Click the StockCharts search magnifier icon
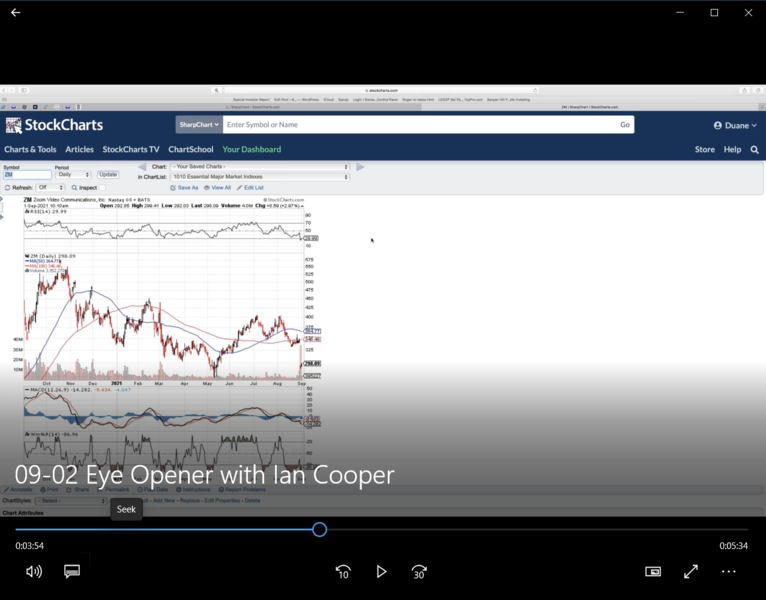This screenshot has height=600, width=766. tap(755, 149)
